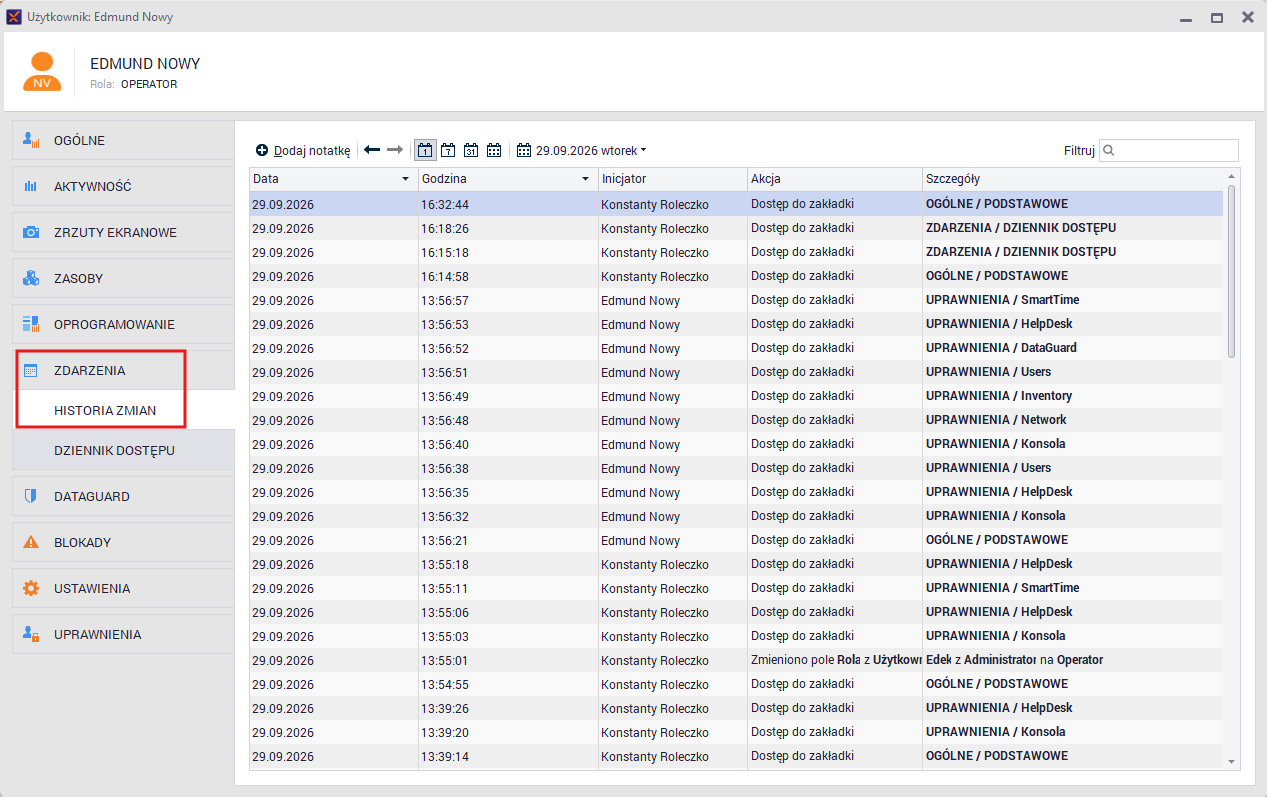This screenshot has height=797, width=1267.
Task: Click the UPRAWNIENIA / Network cell
Action: point(1073,420)
